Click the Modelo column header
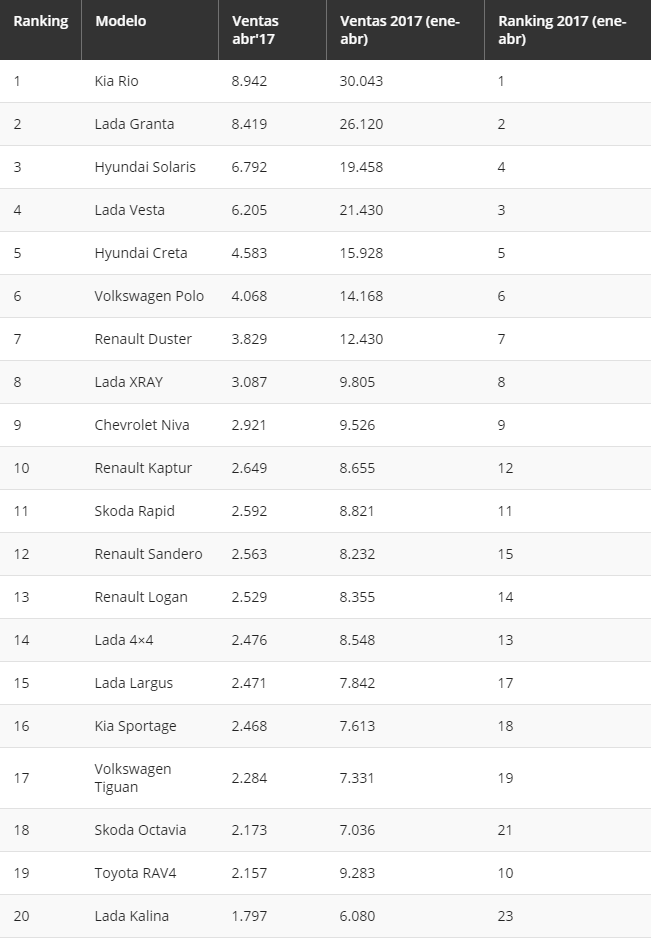Screen dimensions: 651x938 [x=121, y=21]
